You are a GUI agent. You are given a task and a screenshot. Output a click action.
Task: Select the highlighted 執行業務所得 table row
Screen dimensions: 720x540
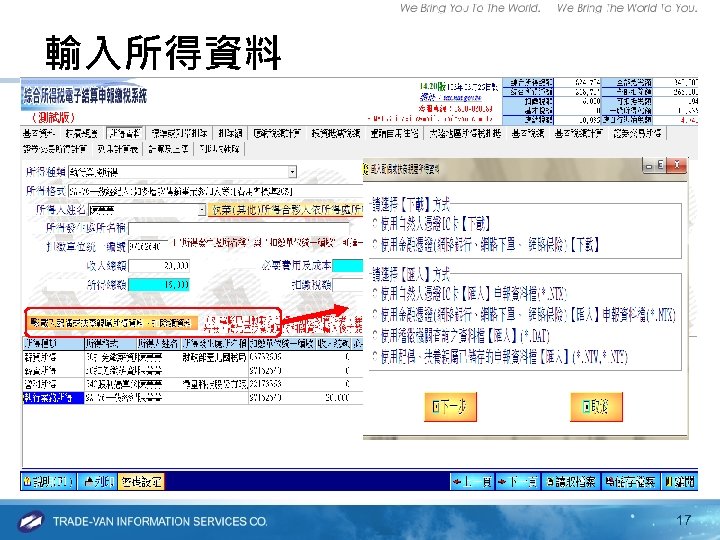tap(192, 398)
